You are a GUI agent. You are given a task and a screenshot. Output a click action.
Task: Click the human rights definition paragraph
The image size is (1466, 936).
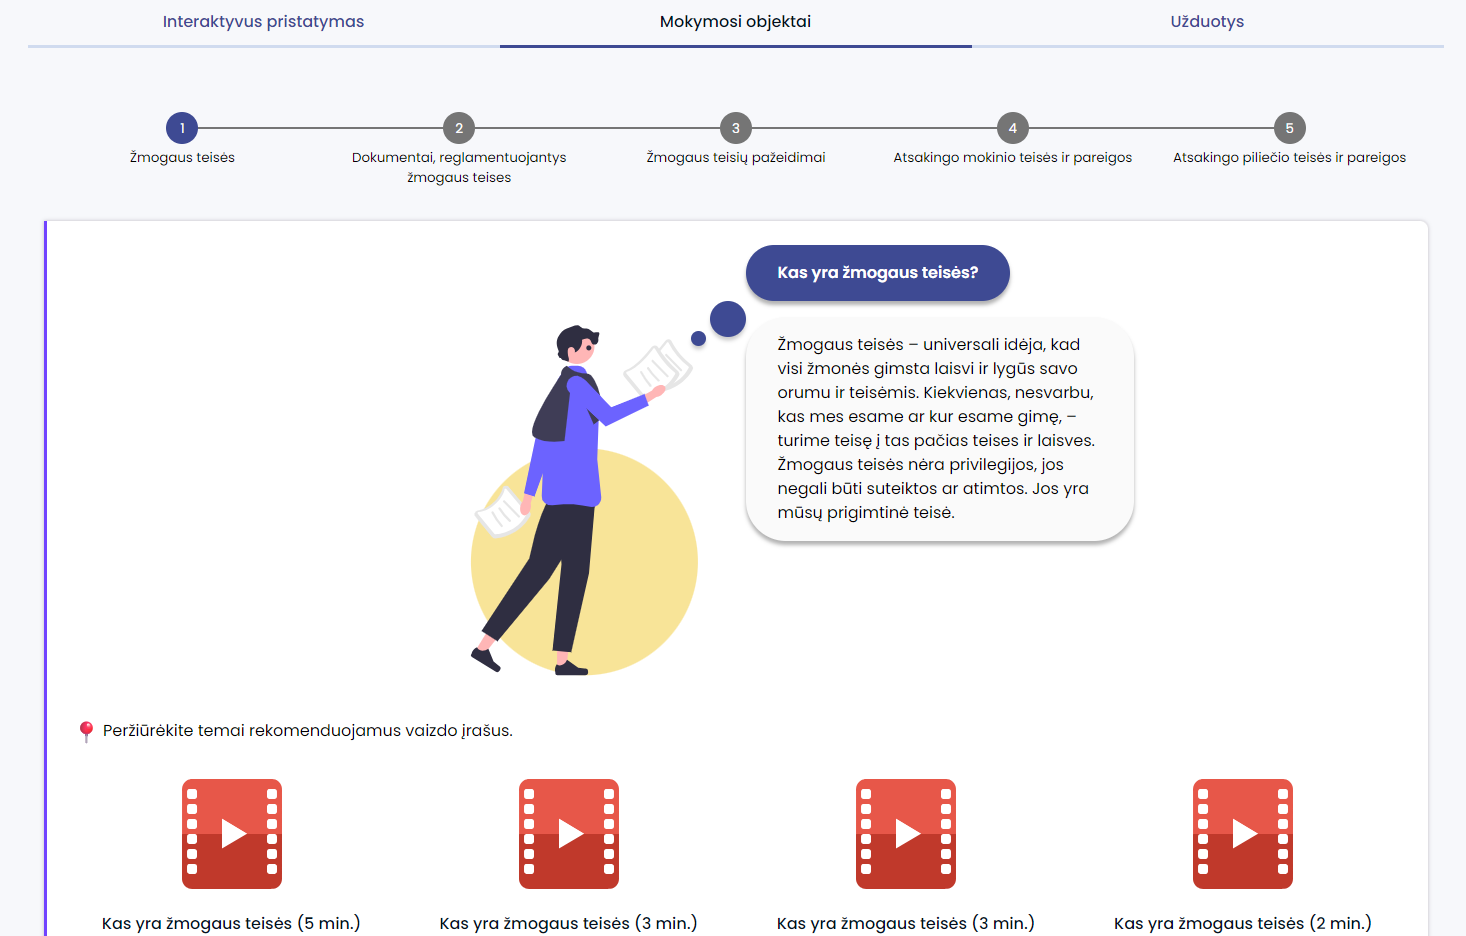click(937, 428)
